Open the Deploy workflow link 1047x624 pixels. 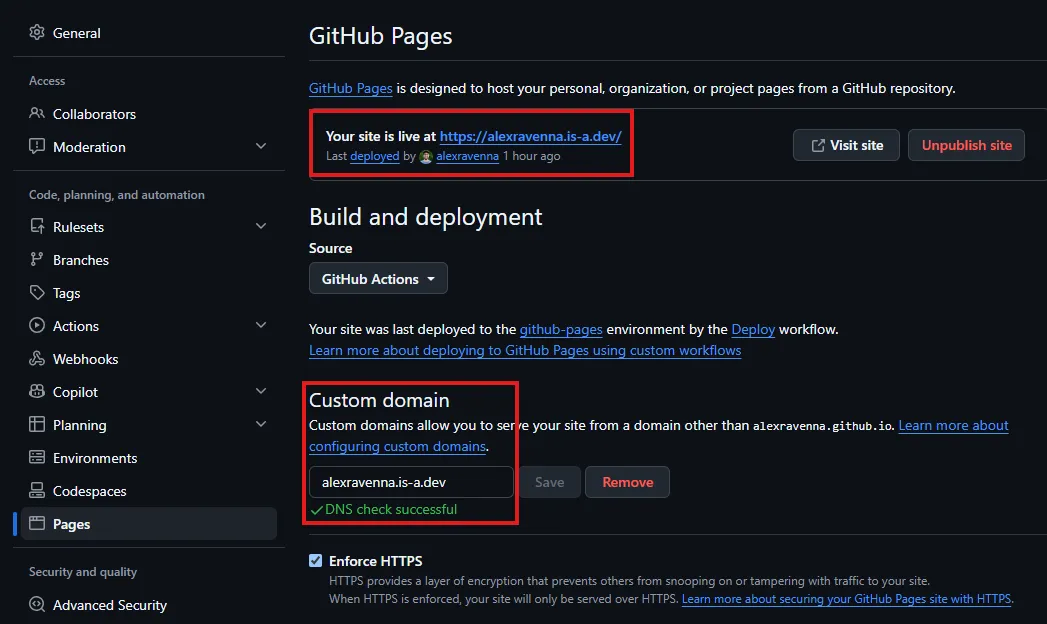[753, 329]
